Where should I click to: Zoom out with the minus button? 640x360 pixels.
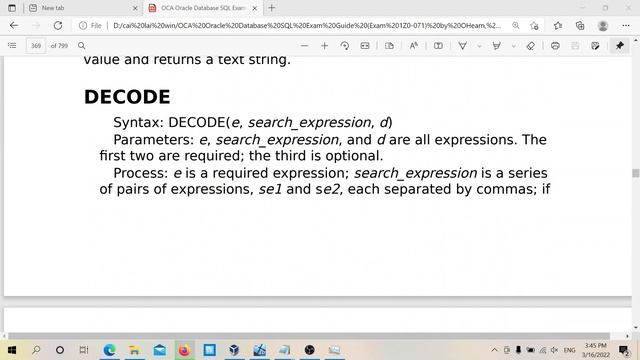tap(304, 46)
